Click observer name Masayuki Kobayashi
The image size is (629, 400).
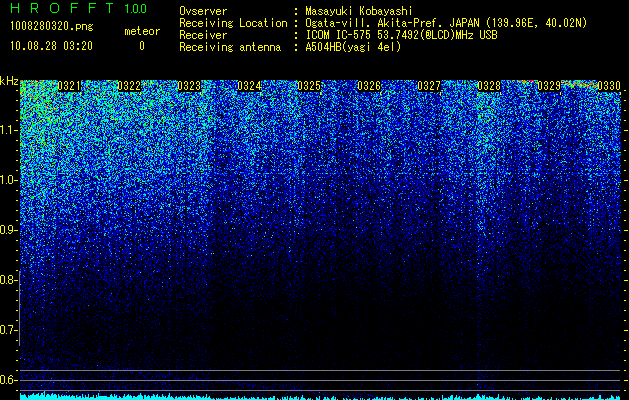coord(359,11)
